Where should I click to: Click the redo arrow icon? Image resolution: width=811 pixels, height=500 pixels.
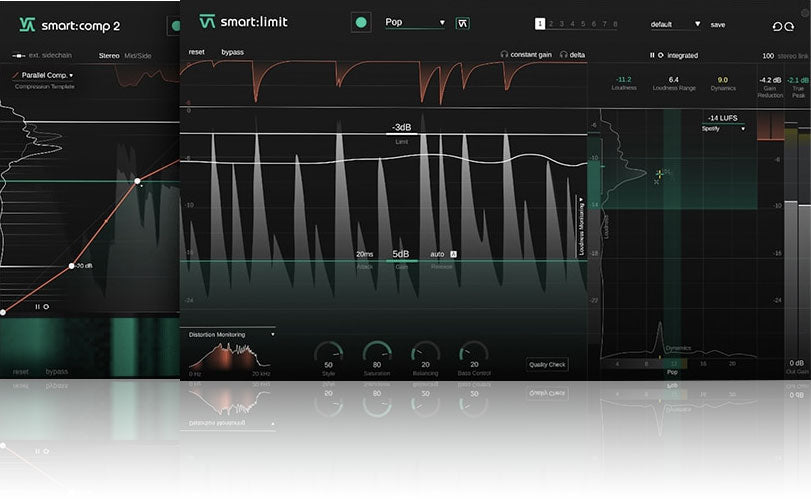coord(789,26)
